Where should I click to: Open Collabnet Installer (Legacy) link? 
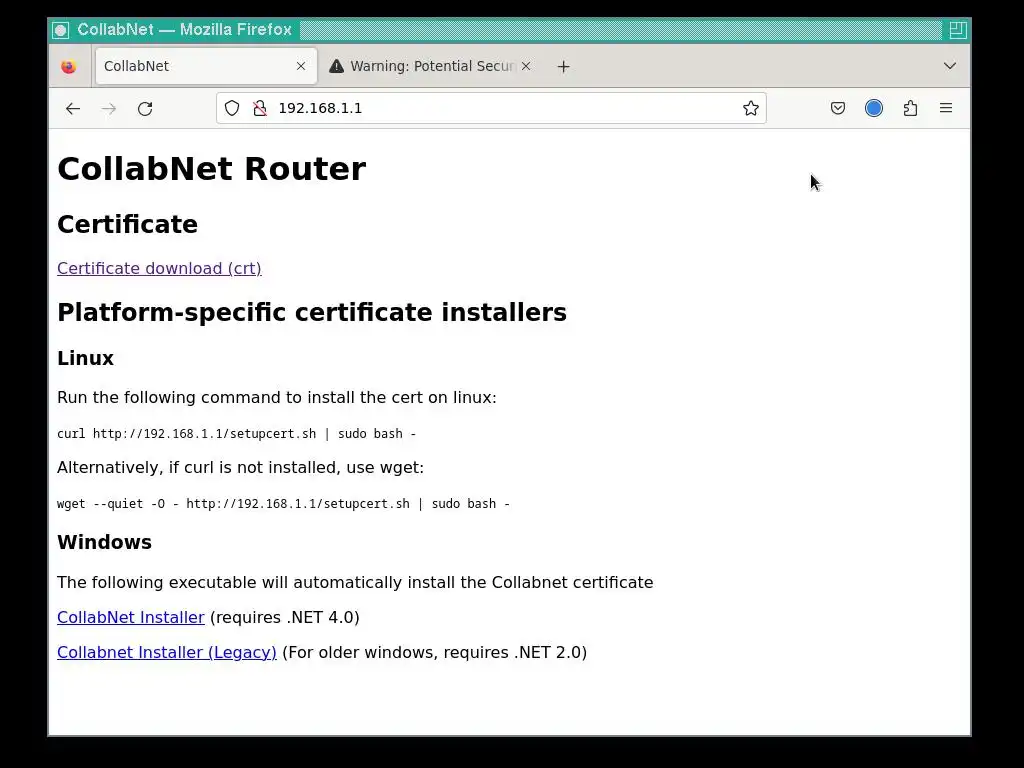pyautogui.click(x=167, y=652)
